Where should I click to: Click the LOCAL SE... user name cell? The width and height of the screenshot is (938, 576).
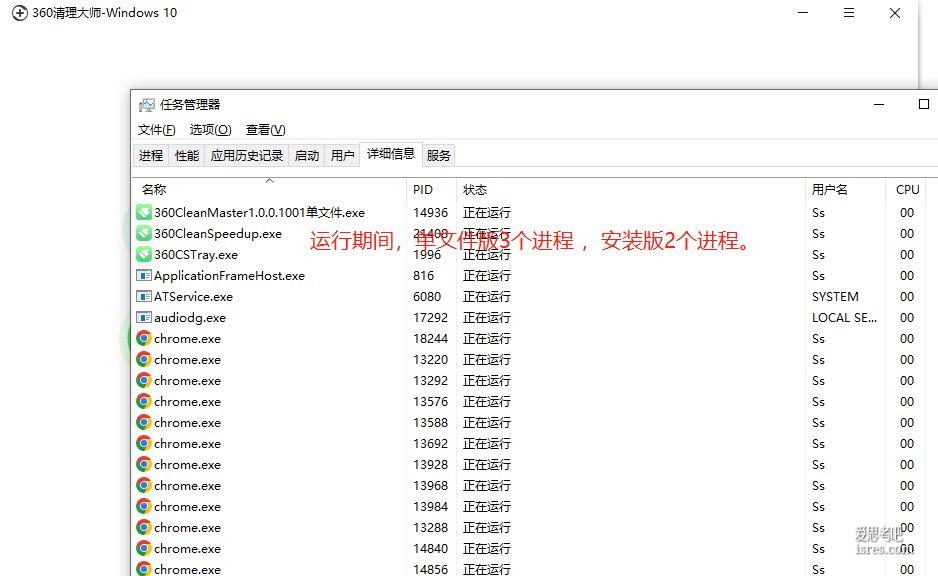844,318
